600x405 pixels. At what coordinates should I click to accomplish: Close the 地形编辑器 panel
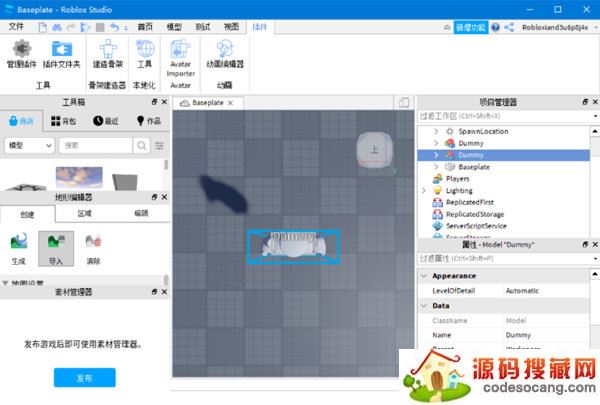[x=164, y=197]
